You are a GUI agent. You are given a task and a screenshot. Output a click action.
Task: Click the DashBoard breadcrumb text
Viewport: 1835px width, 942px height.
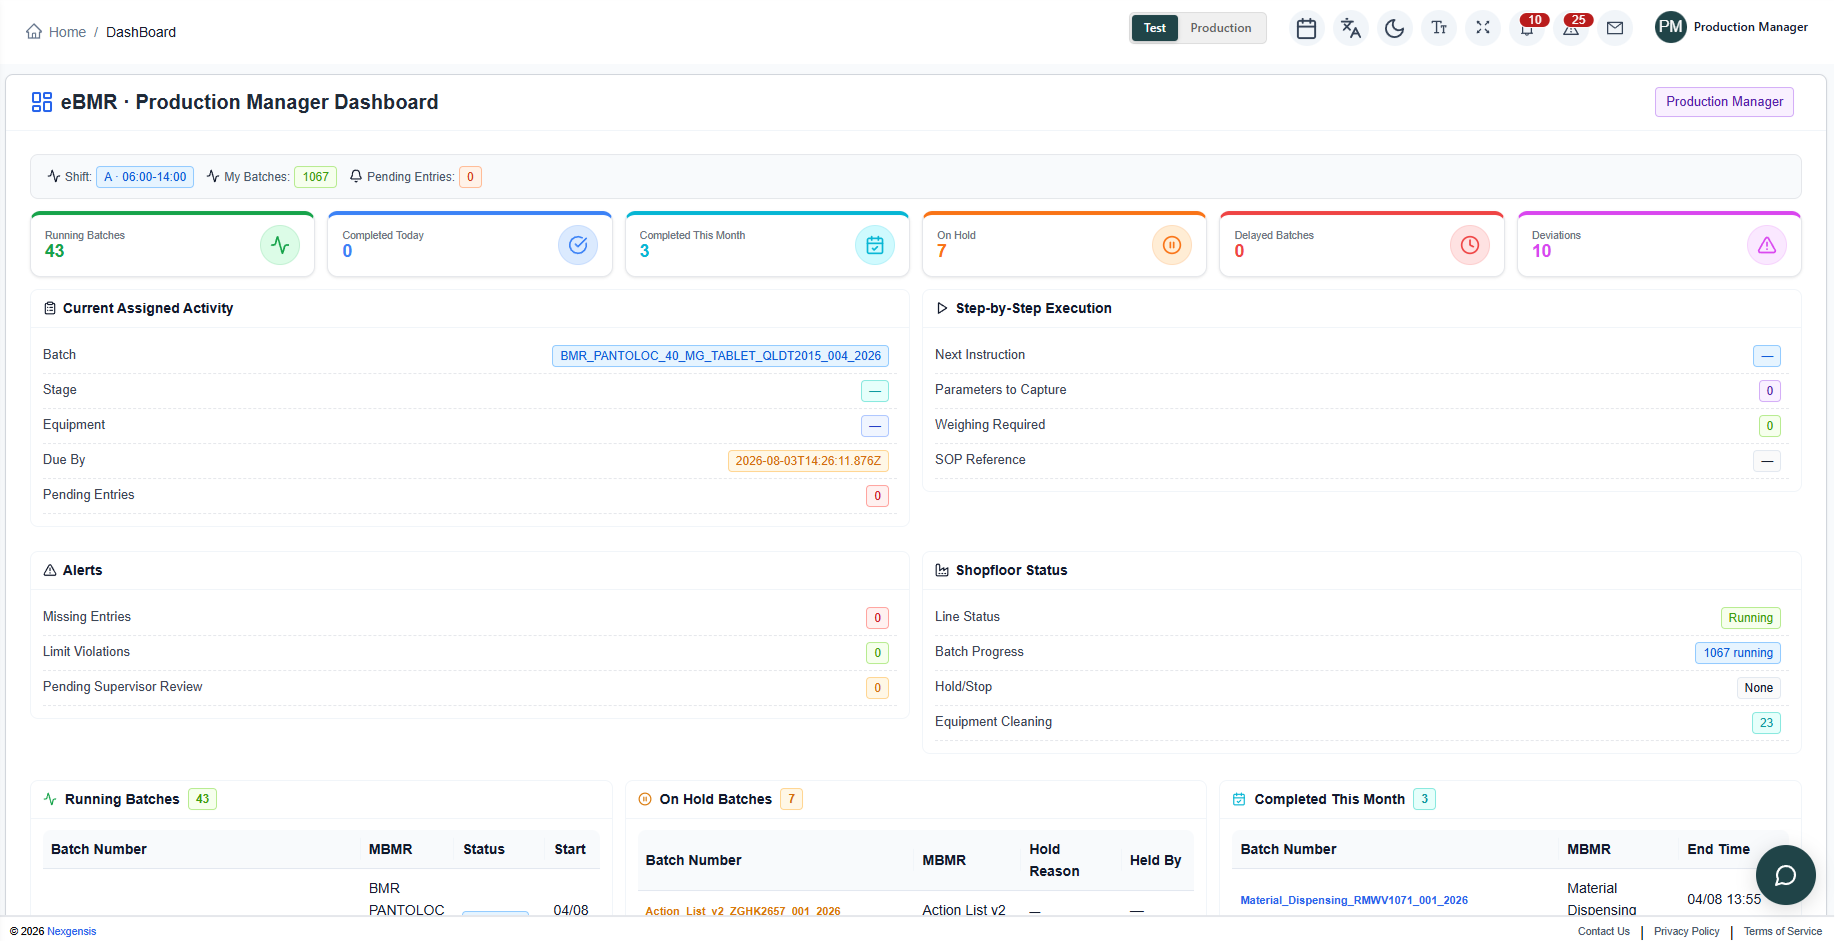click(141, 32)
